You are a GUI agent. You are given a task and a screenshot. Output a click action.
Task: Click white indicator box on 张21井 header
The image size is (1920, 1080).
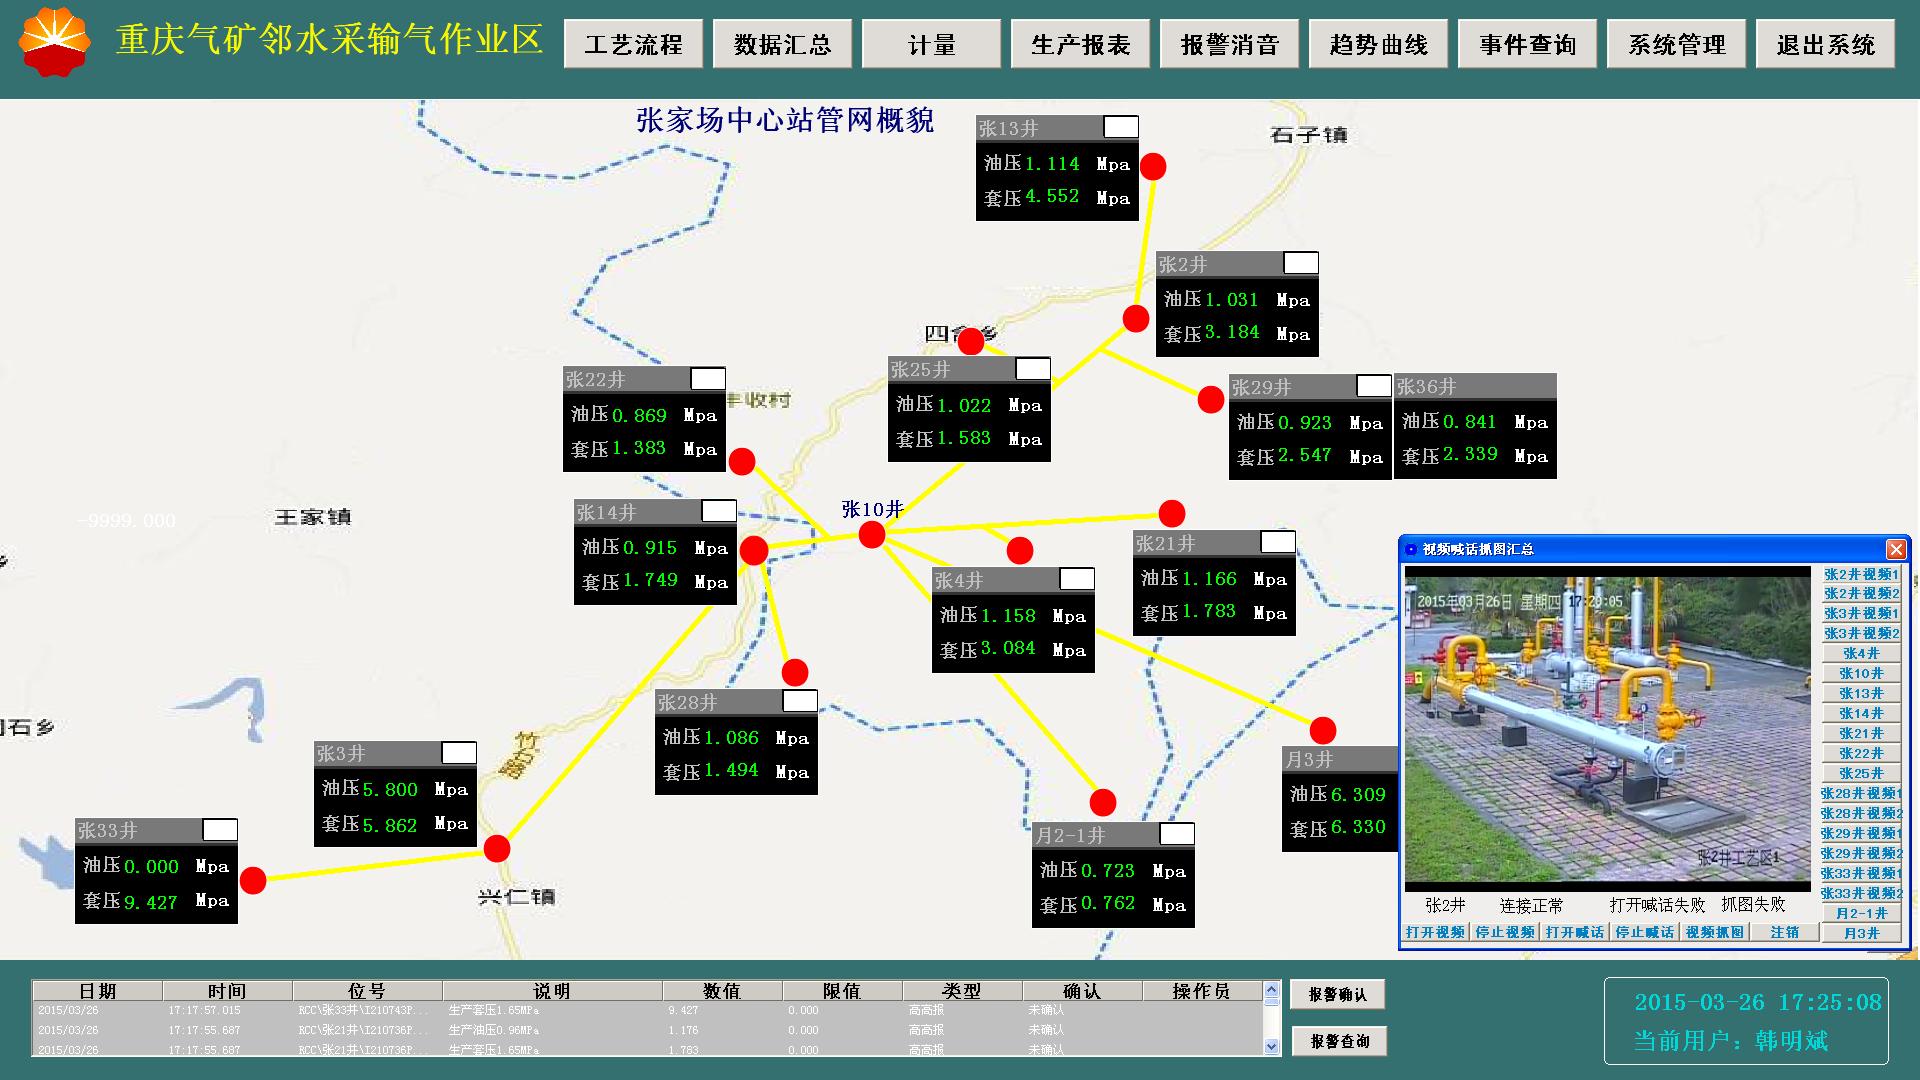pyautogui.click(x=1278, y=542)
